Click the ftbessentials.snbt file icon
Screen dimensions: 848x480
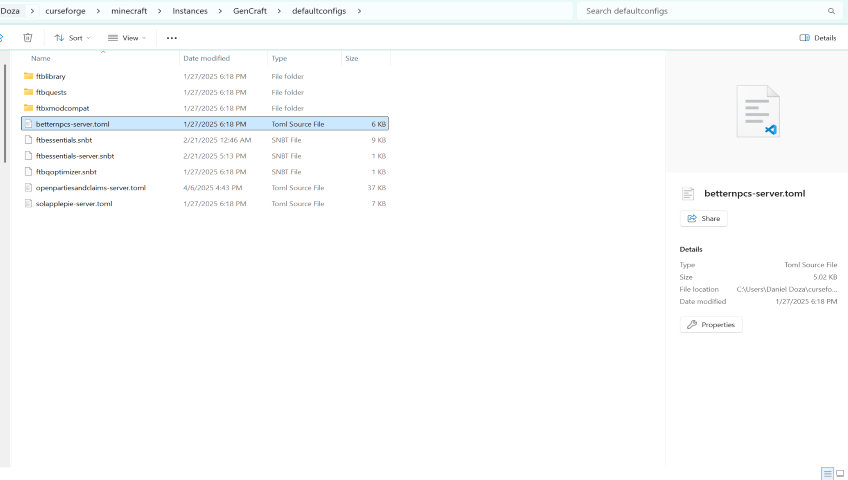tap(28, 140)
